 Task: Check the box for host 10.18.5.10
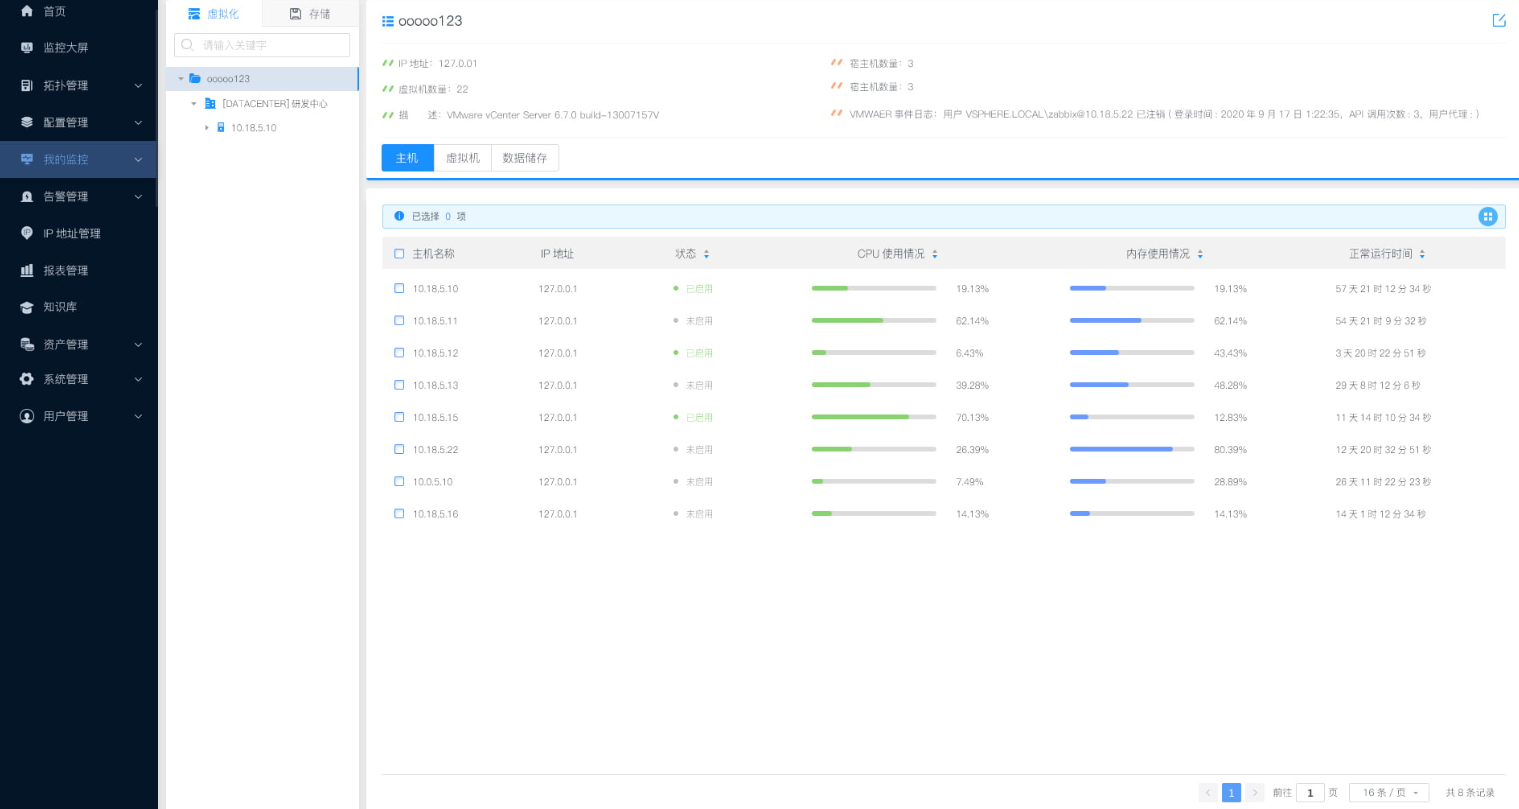[x=399, y=288]
